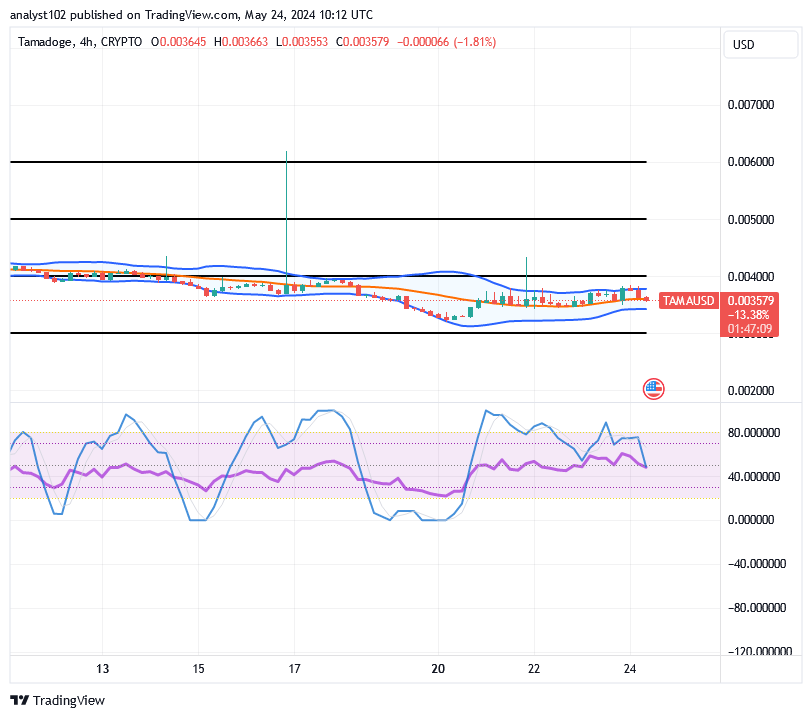Click the 0.007000 price axis label
This screenshot has width=812, height=718.
(x=750, y=105)
